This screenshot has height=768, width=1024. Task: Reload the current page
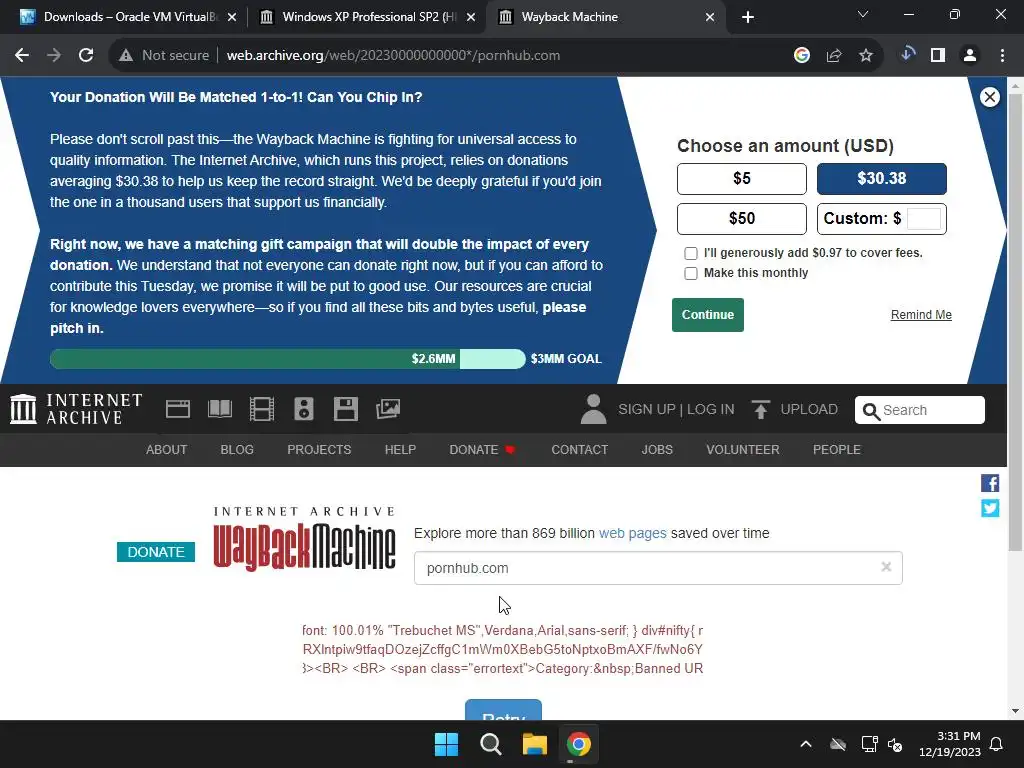pos(86,56)
